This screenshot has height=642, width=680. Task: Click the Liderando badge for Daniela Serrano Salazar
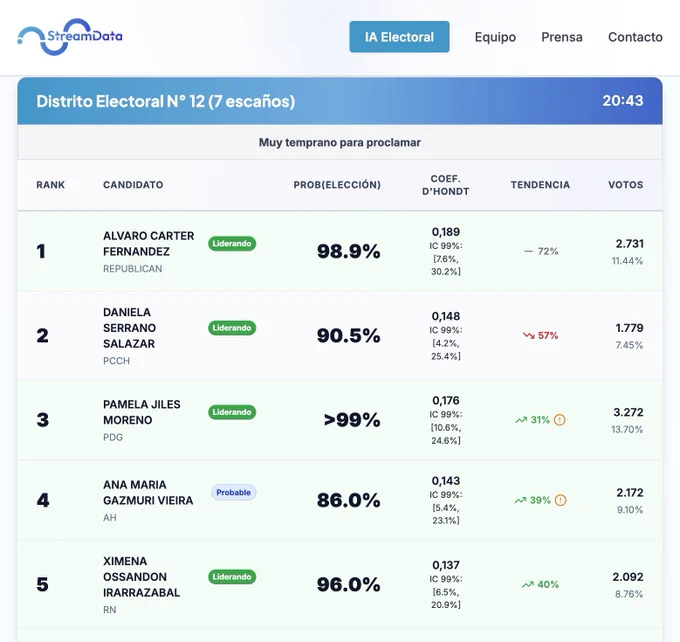click(232, 328)
